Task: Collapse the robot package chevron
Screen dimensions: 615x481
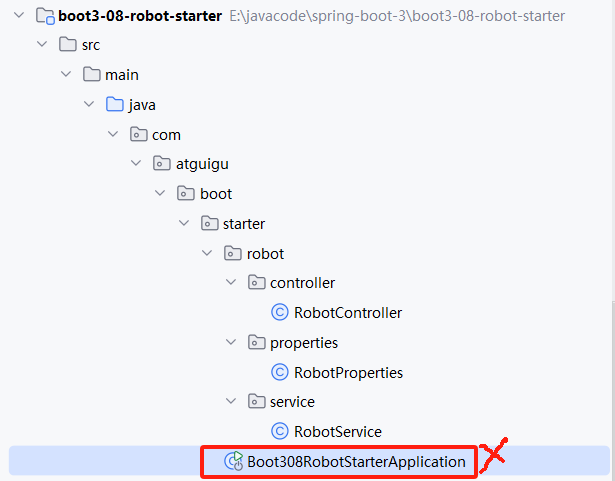Action: [x=207, y=253]
